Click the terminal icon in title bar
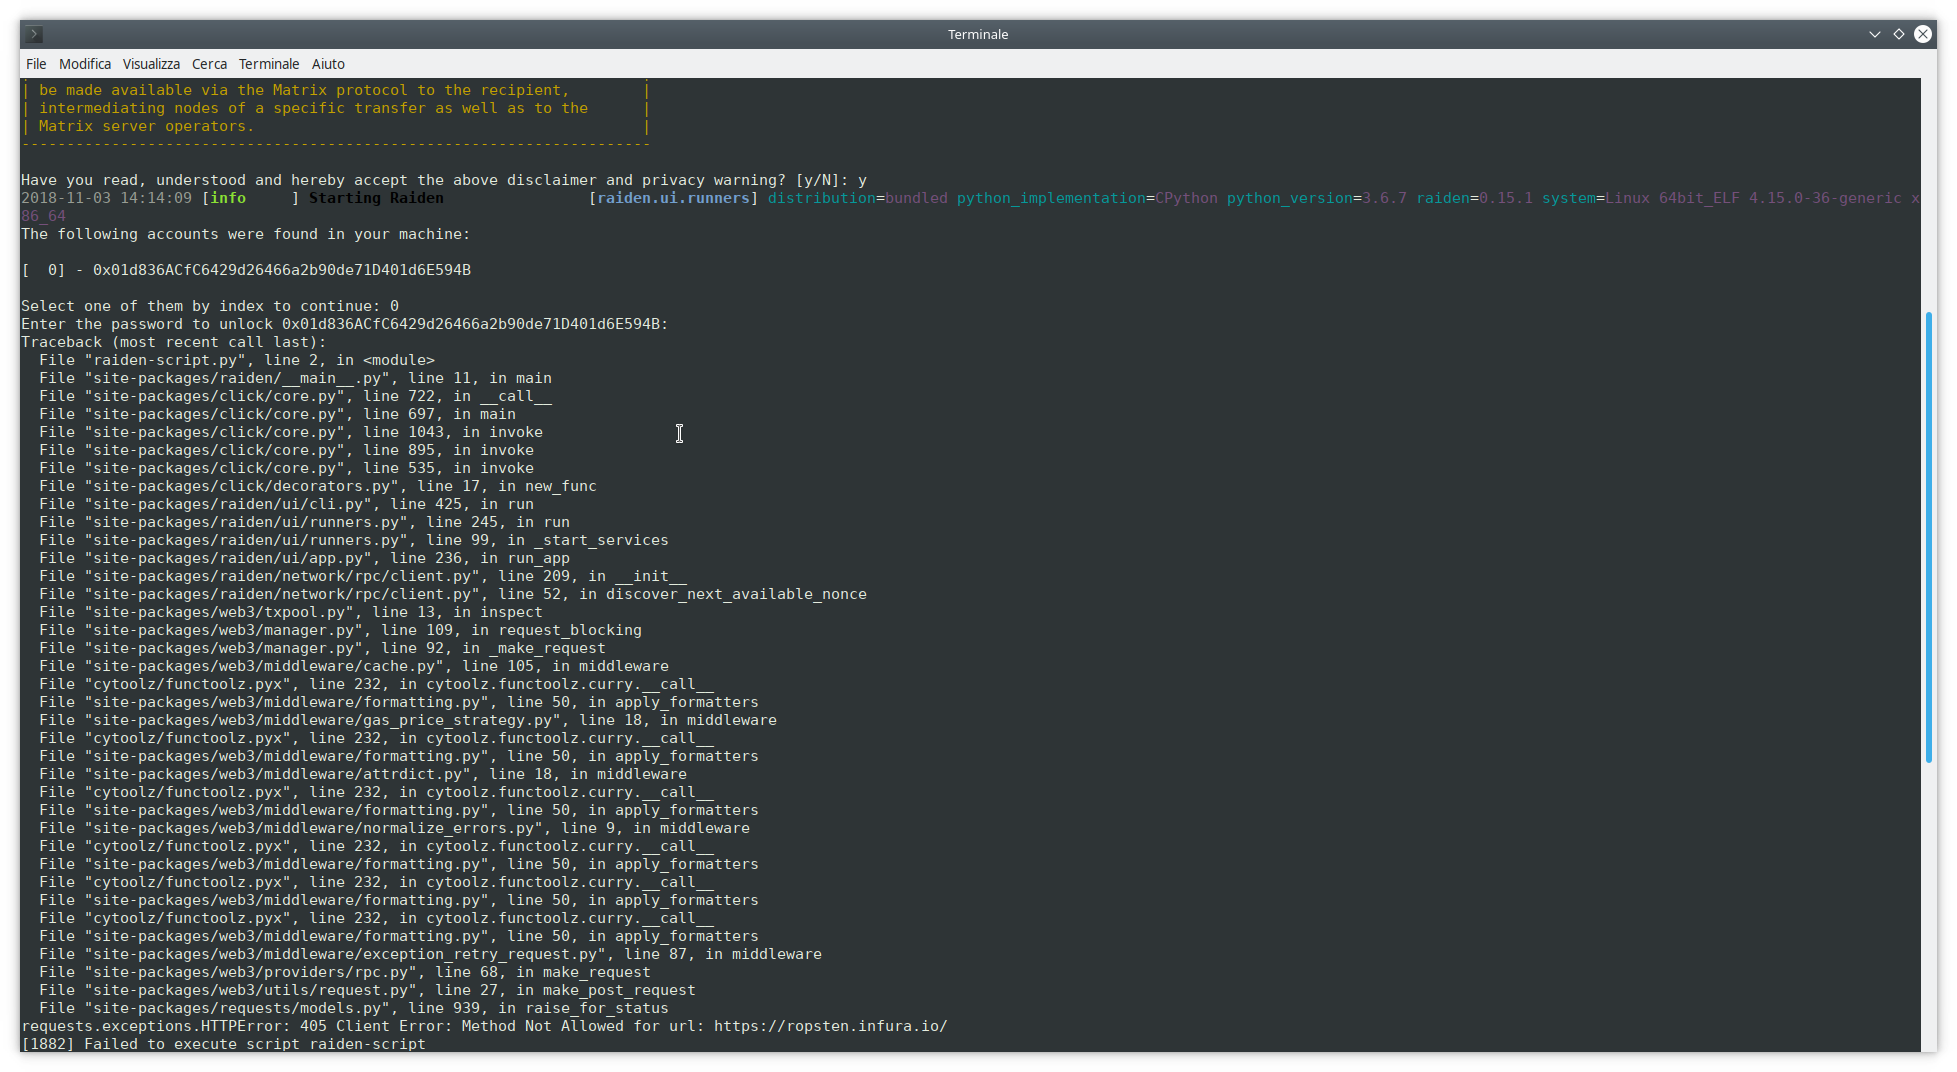Viewport: 1957px width, 1072px height. (34, 34)
